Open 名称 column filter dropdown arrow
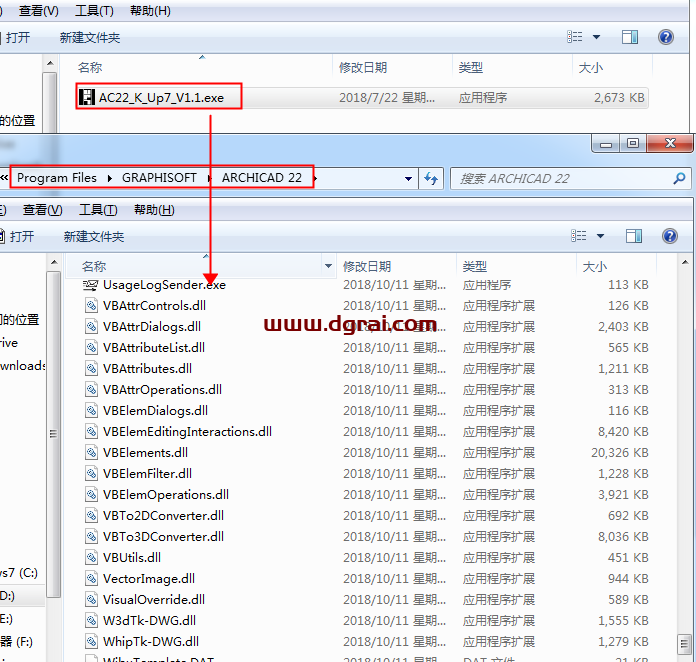 point(328,266)
